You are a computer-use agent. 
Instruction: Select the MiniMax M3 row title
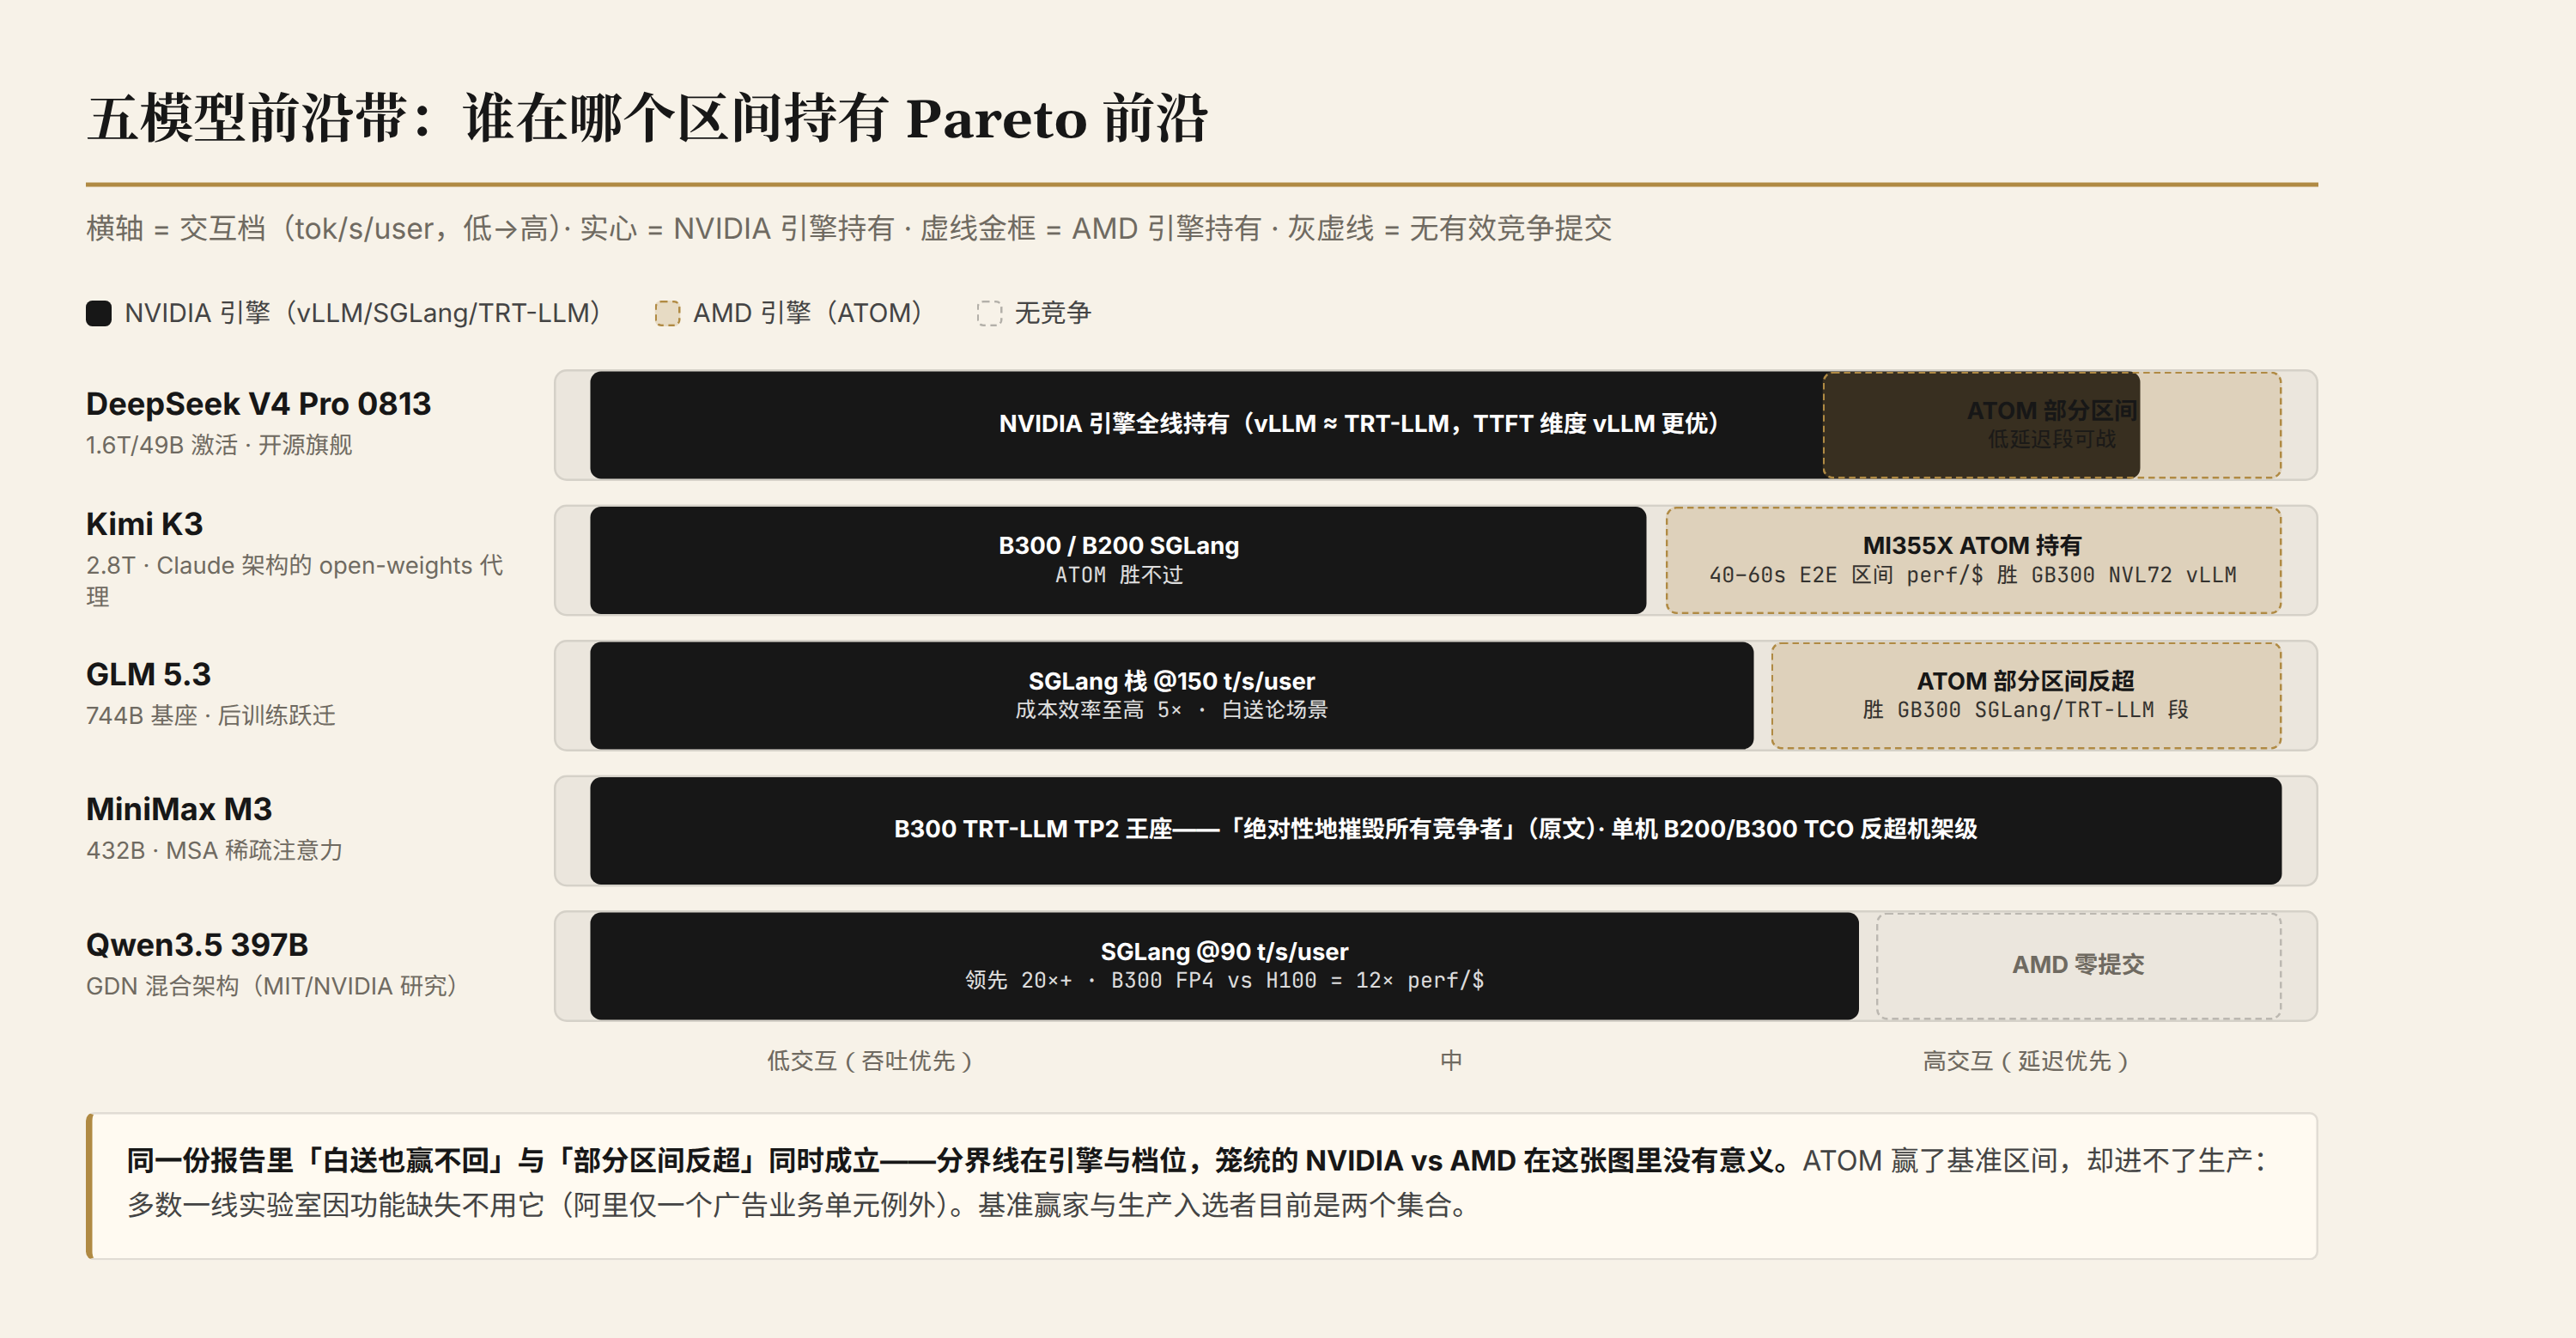tap(179, 809)
